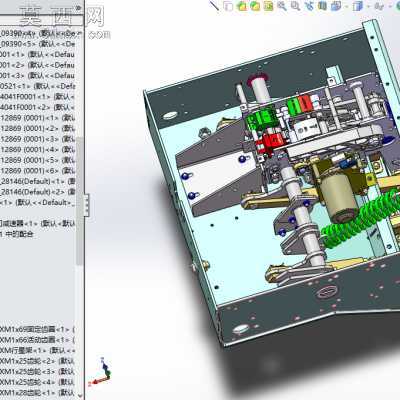Select tree row "001<3> (默认<<Defau"
This screenshot has width=400, height=400.
tap(37, 76)
